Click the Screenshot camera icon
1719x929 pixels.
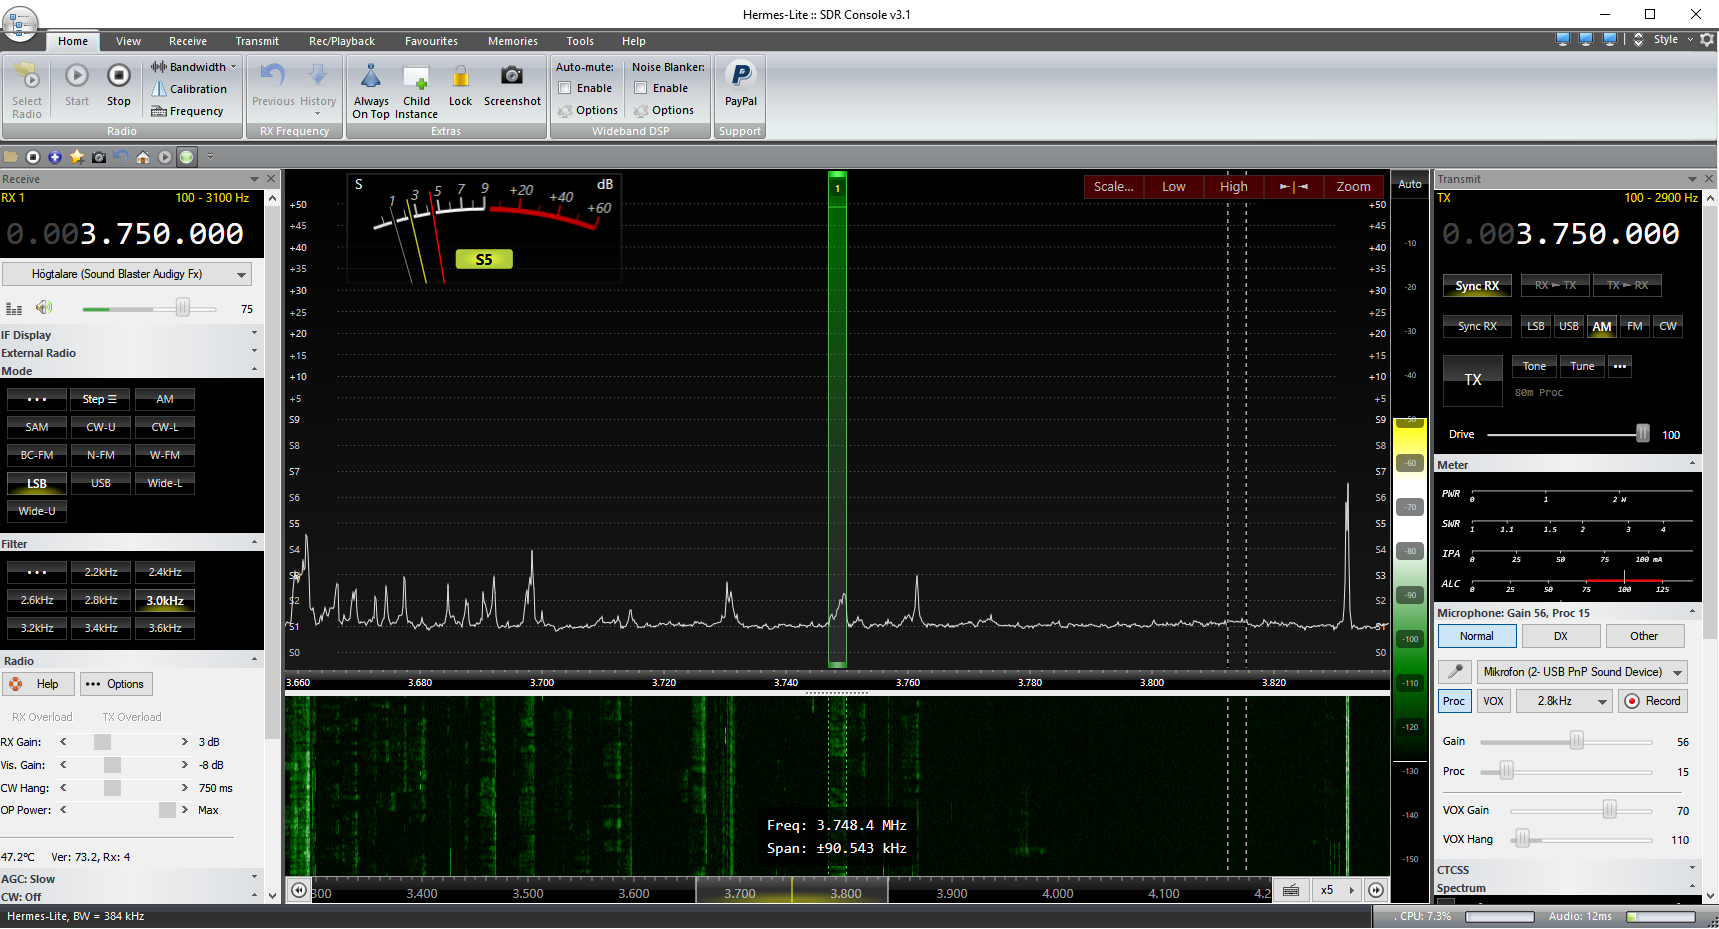[511, 76]
